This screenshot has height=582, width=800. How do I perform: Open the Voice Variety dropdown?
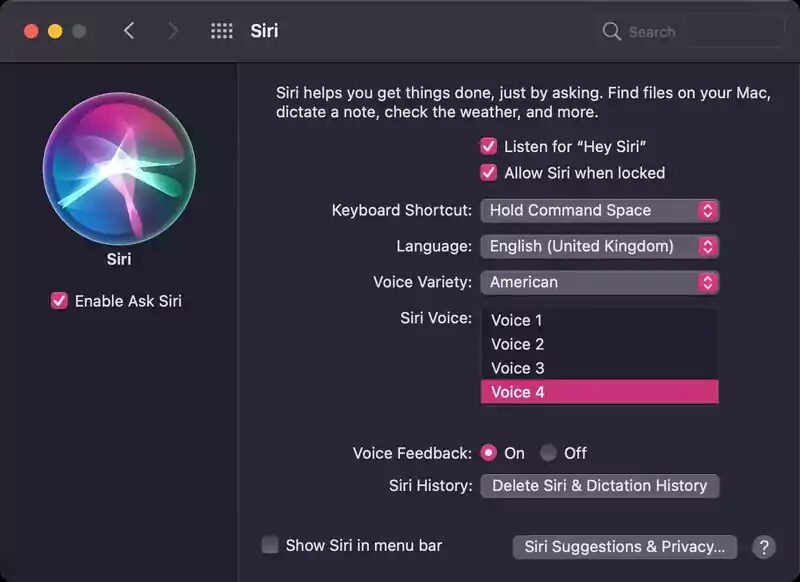[599, 282]
